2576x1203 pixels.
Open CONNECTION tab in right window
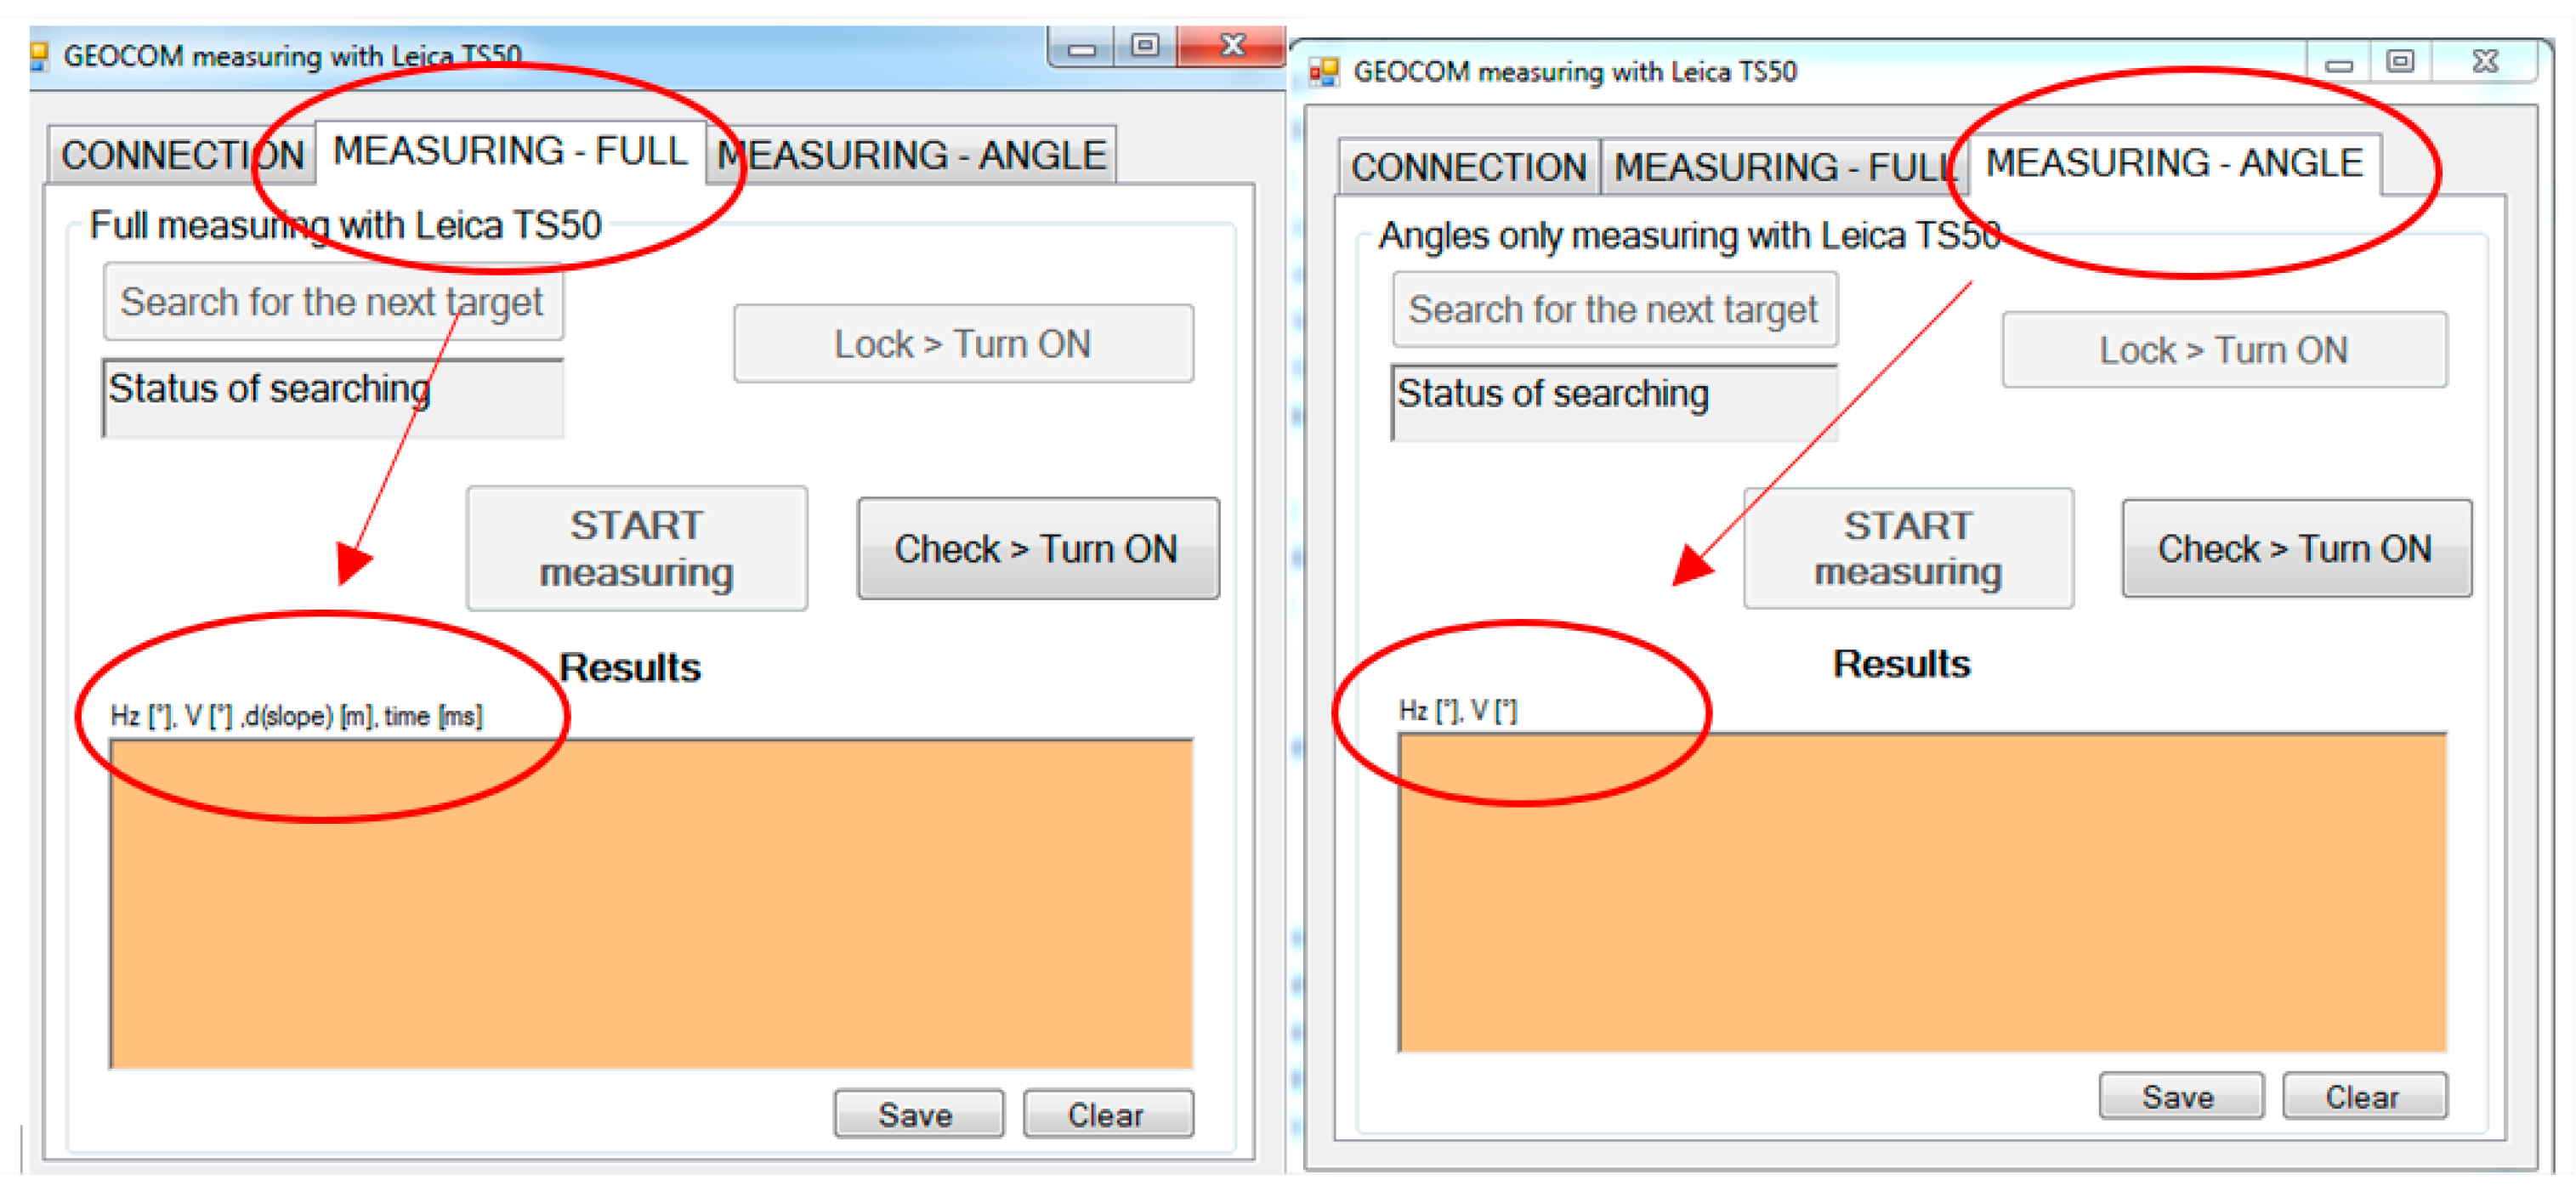pos(1468,167)
